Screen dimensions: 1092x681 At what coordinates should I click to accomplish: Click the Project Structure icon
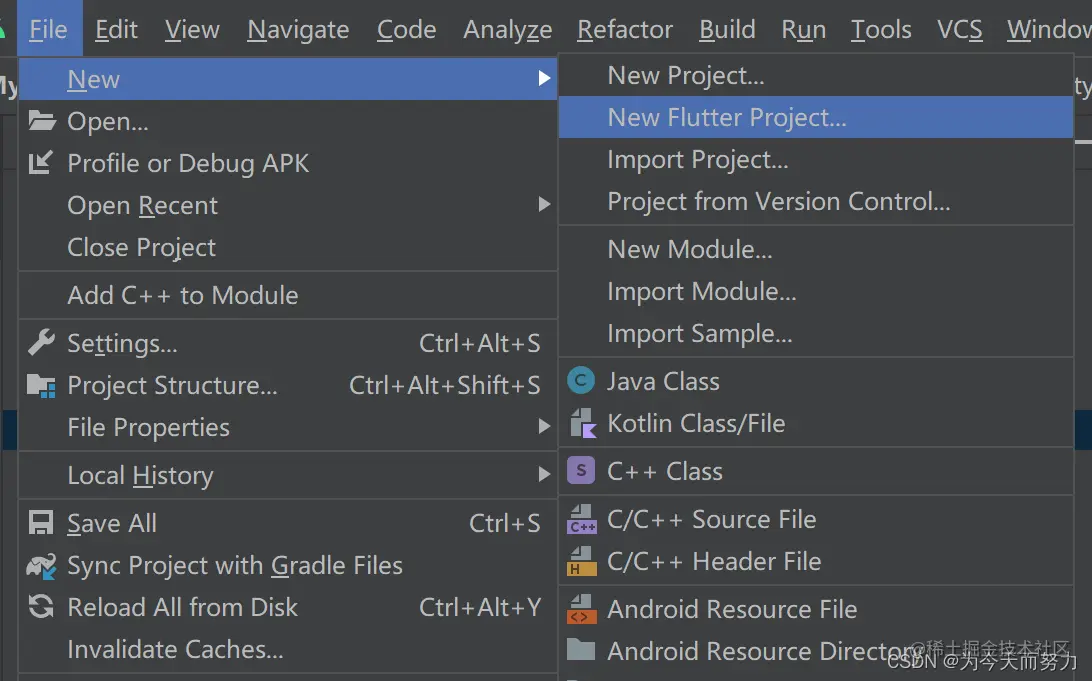coord(41,386)
